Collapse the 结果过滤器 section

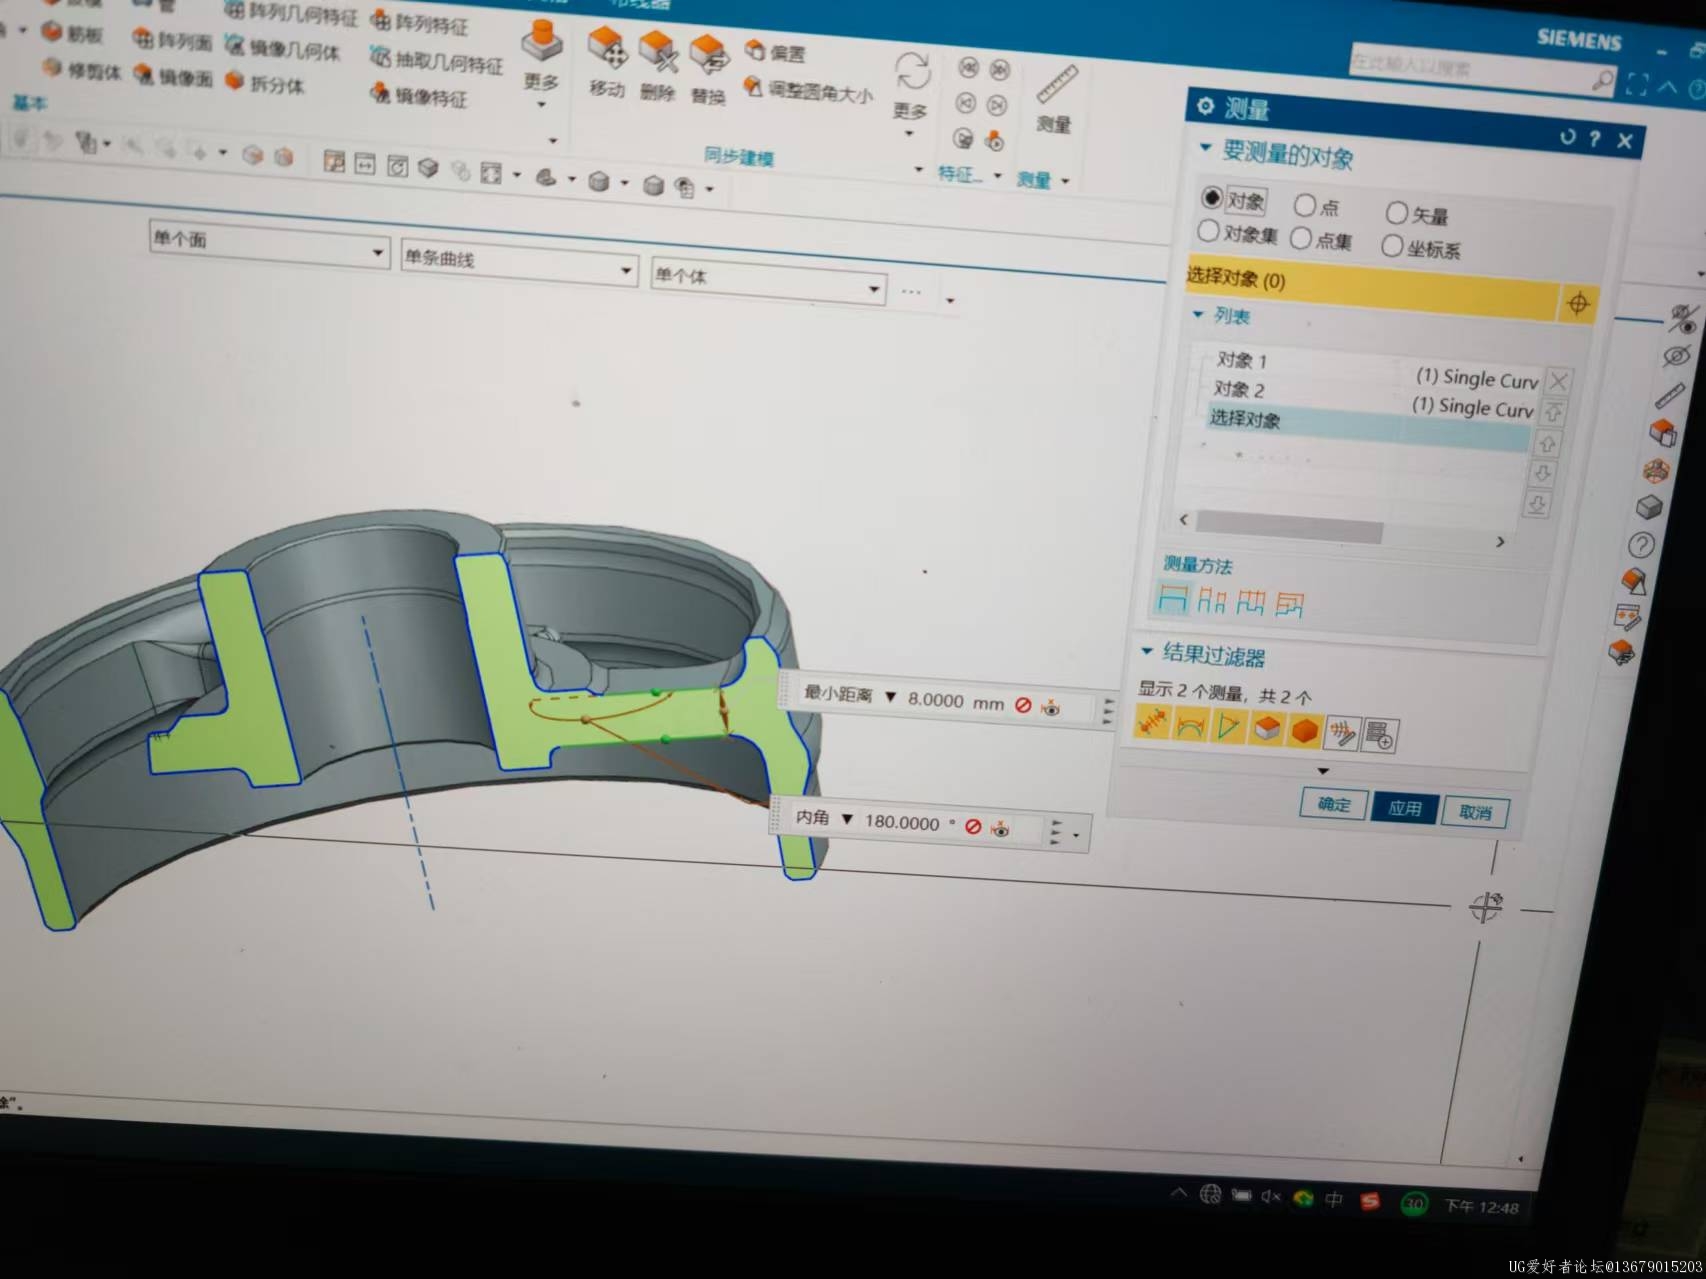pos(1147,651)
